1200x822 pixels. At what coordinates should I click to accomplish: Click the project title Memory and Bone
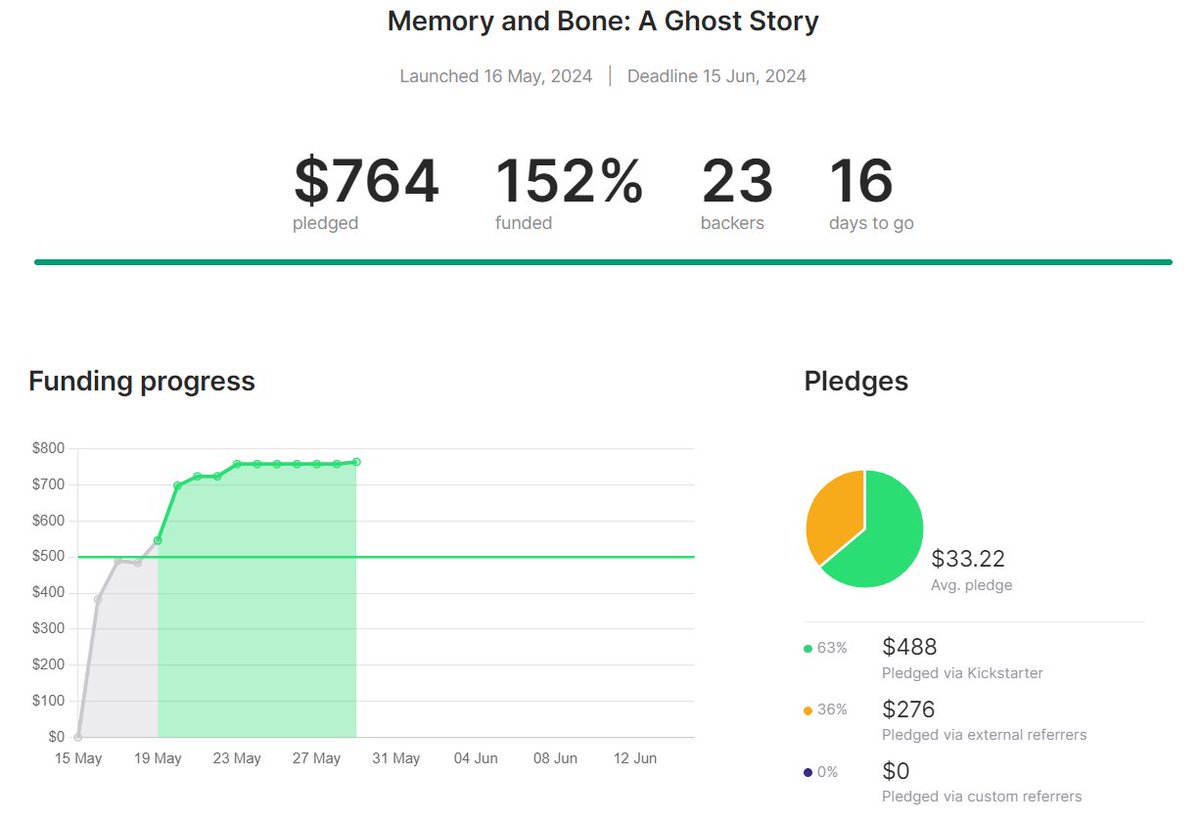click(603, 21)
